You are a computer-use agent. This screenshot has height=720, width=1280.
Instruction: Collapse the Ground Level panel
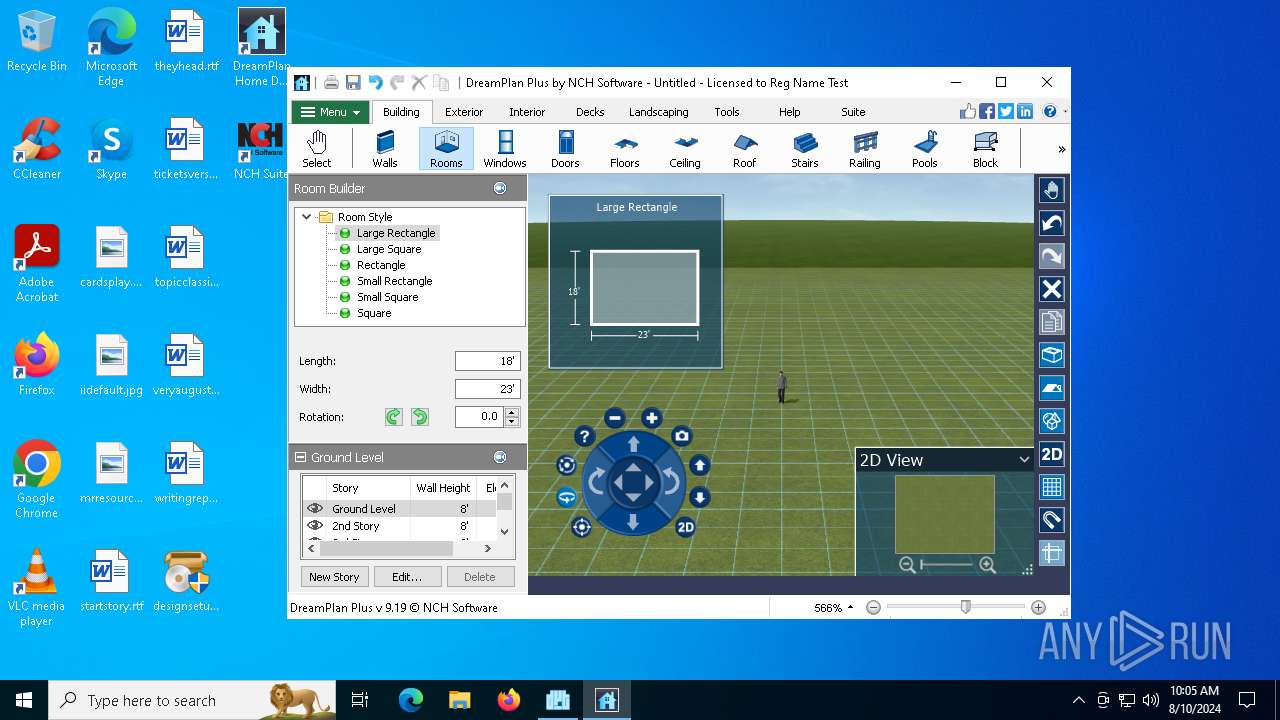click(299, 457)
